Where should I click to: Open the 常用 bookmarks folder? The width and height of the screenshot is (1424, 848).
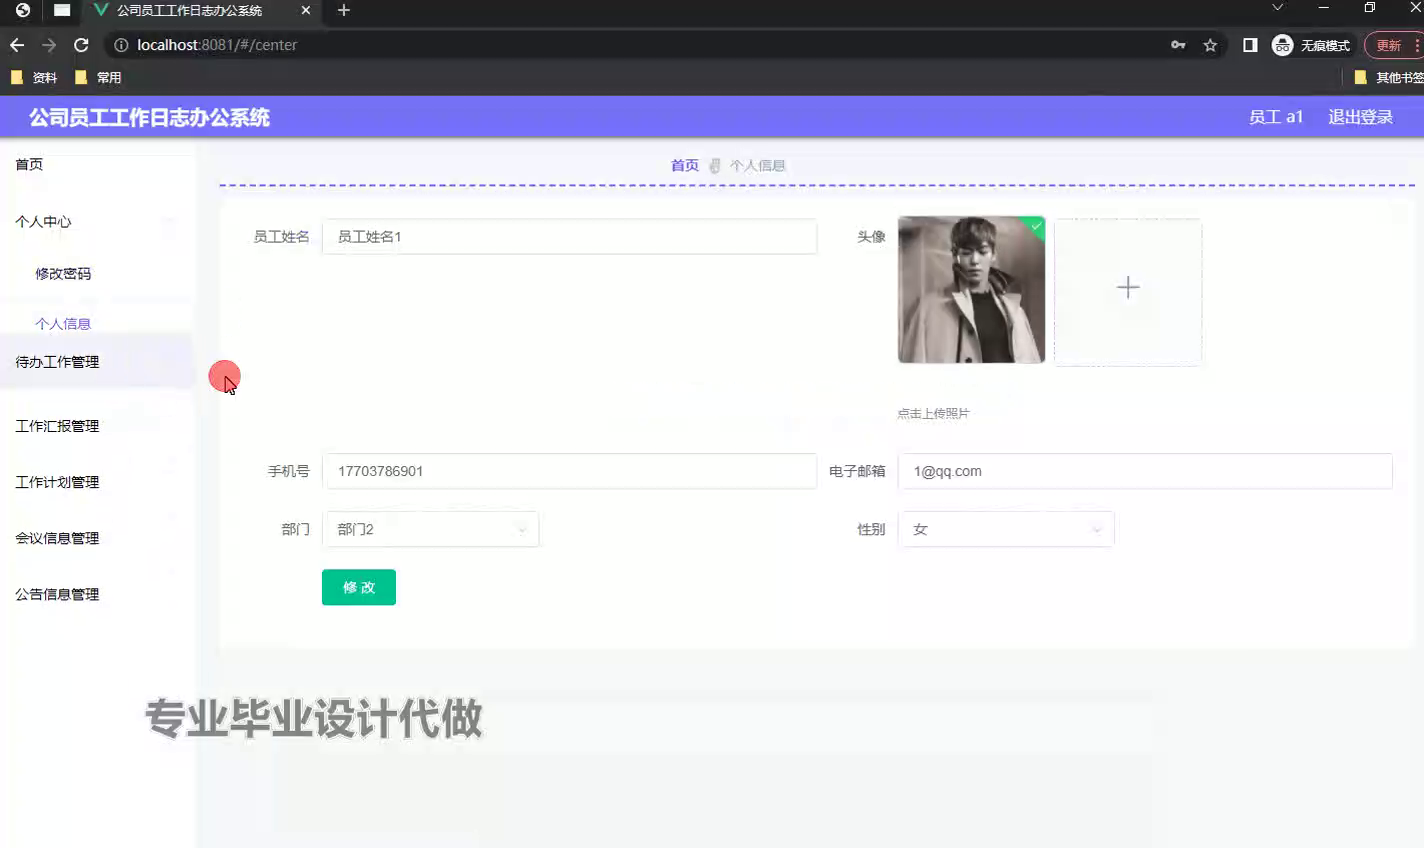(98, 77)
